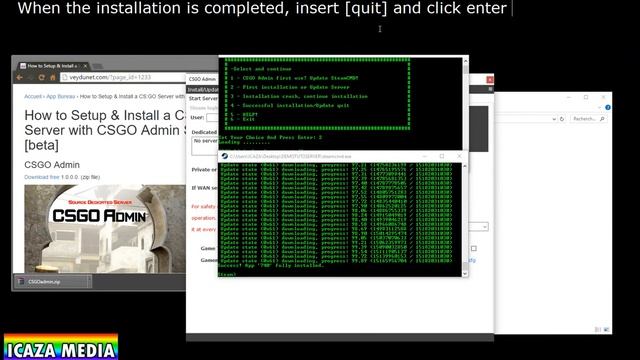Open Explorer address bar history dropdown

click(x=554, y=119)
